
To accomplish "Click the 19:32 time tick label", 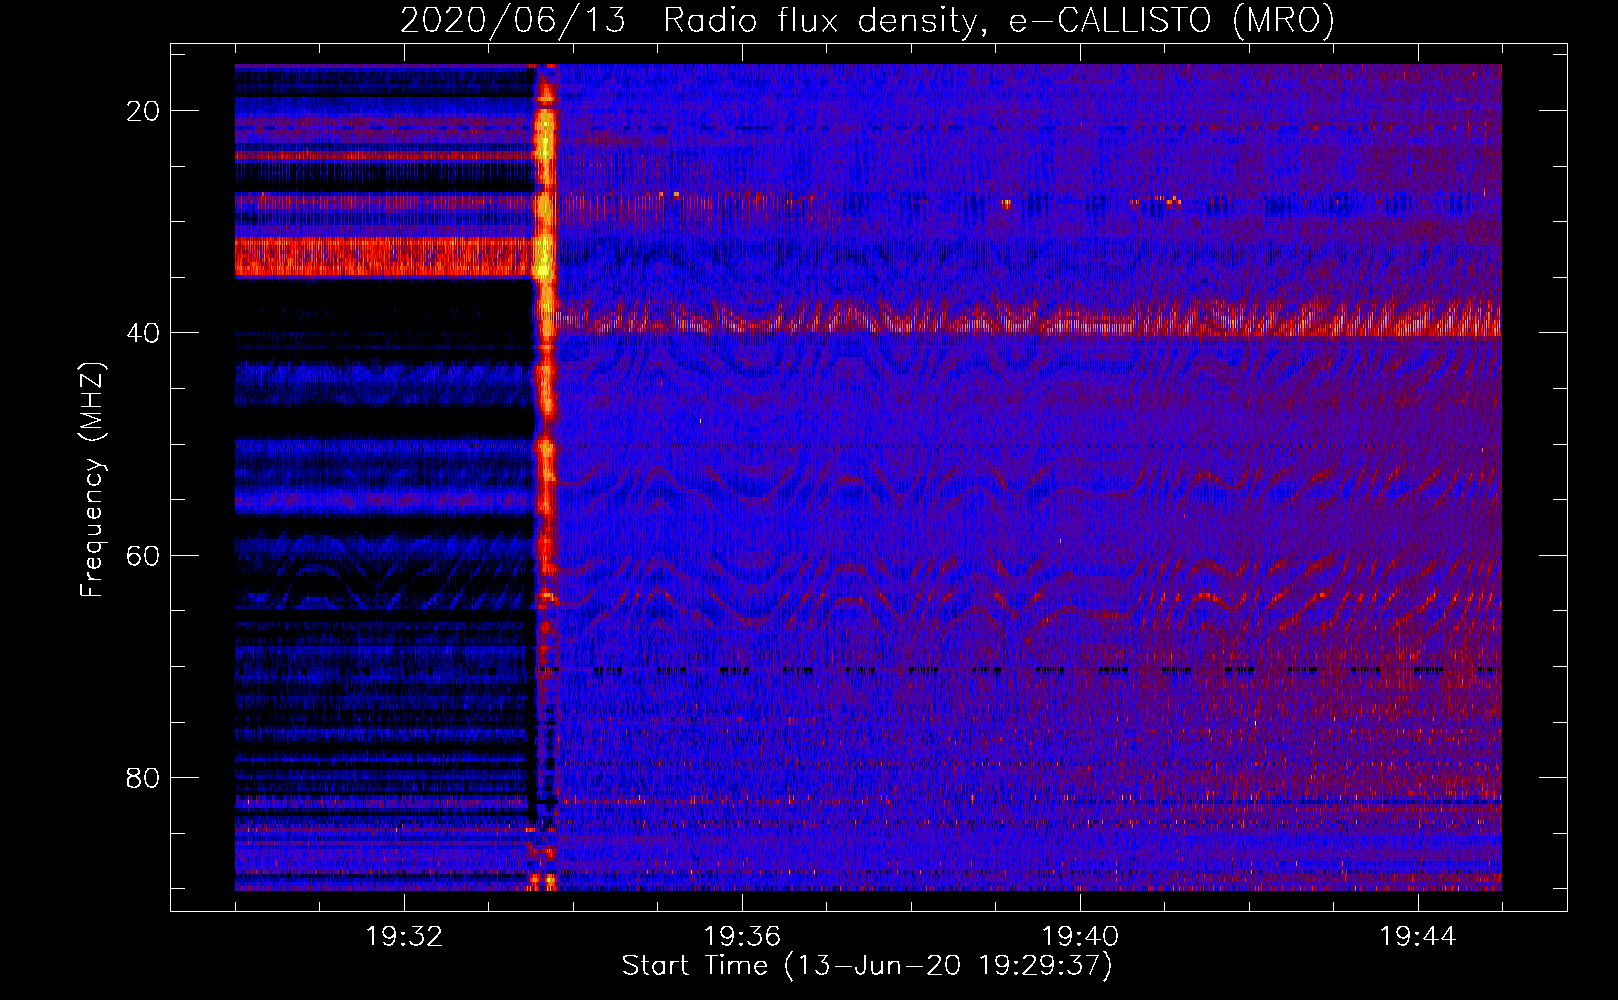I will 404,937.
